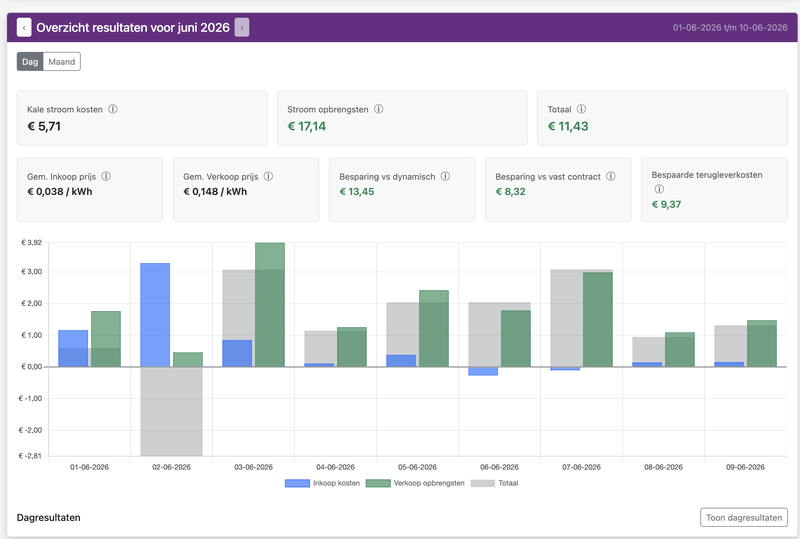This screenshot has height=539, width=800.
Task: Open info icon for Gem. Inkoop prijs
Action: (x=106, y=176)
